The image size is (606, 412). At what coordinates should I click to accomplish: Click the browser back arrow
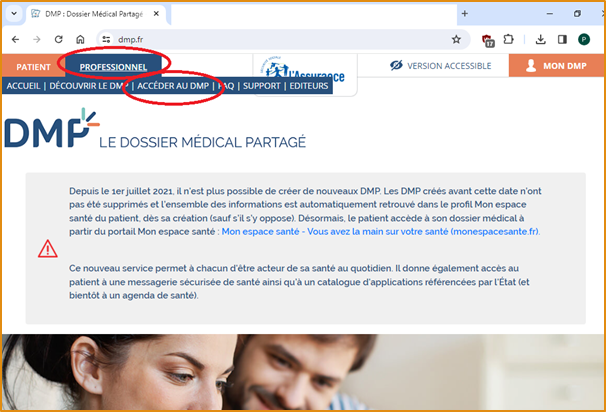click(x=15, y=39)
